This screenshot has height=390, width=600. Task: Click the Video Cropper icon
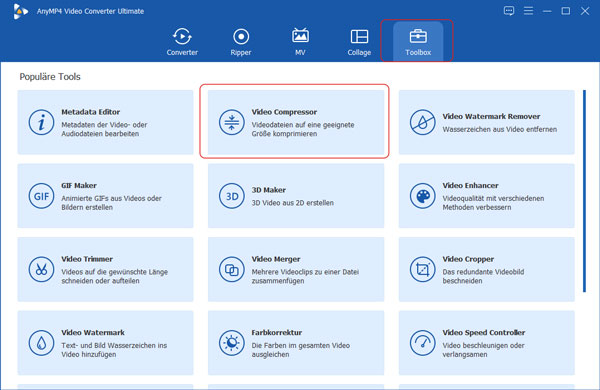point(422,269)
